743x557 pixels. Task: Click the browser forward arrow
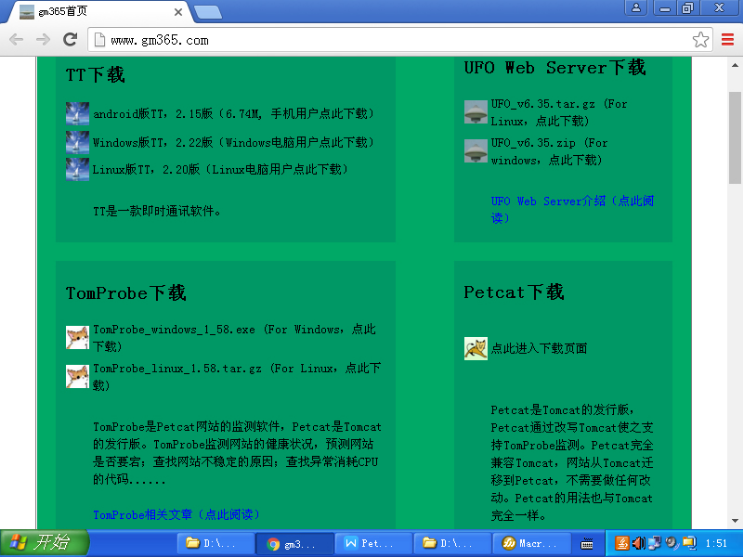(43, 40)
